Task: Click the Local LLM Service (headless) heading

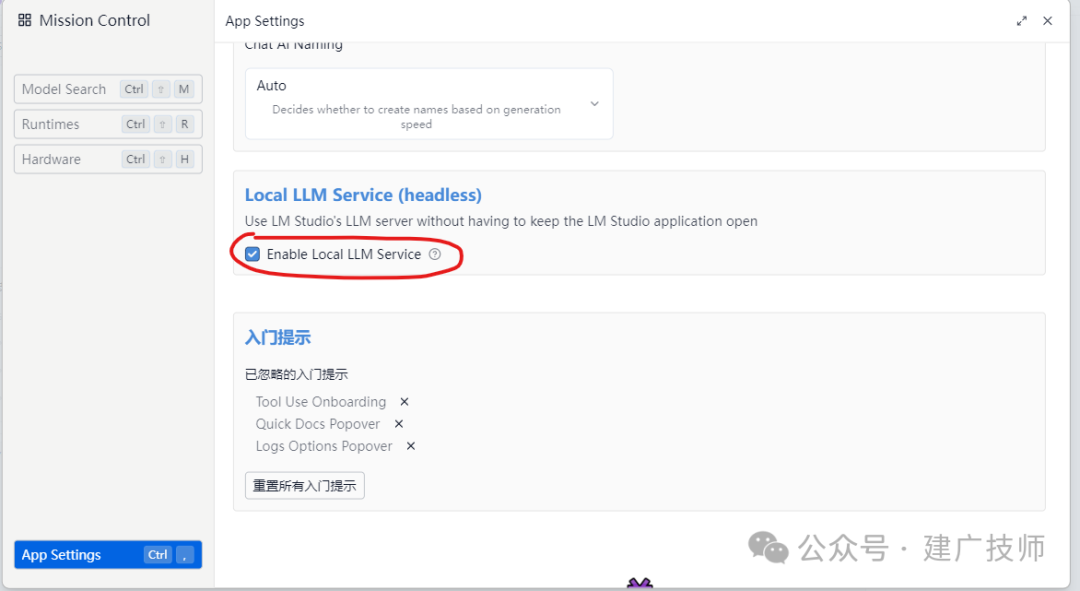Action: [x=363, y=195]
